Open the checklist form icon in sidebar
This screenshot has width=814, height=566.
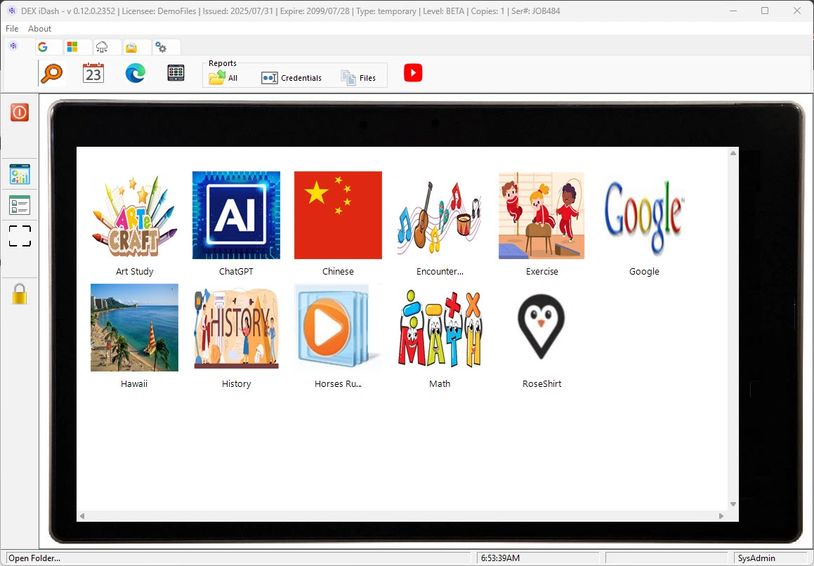pyautogui.click(x=19, y=205)
